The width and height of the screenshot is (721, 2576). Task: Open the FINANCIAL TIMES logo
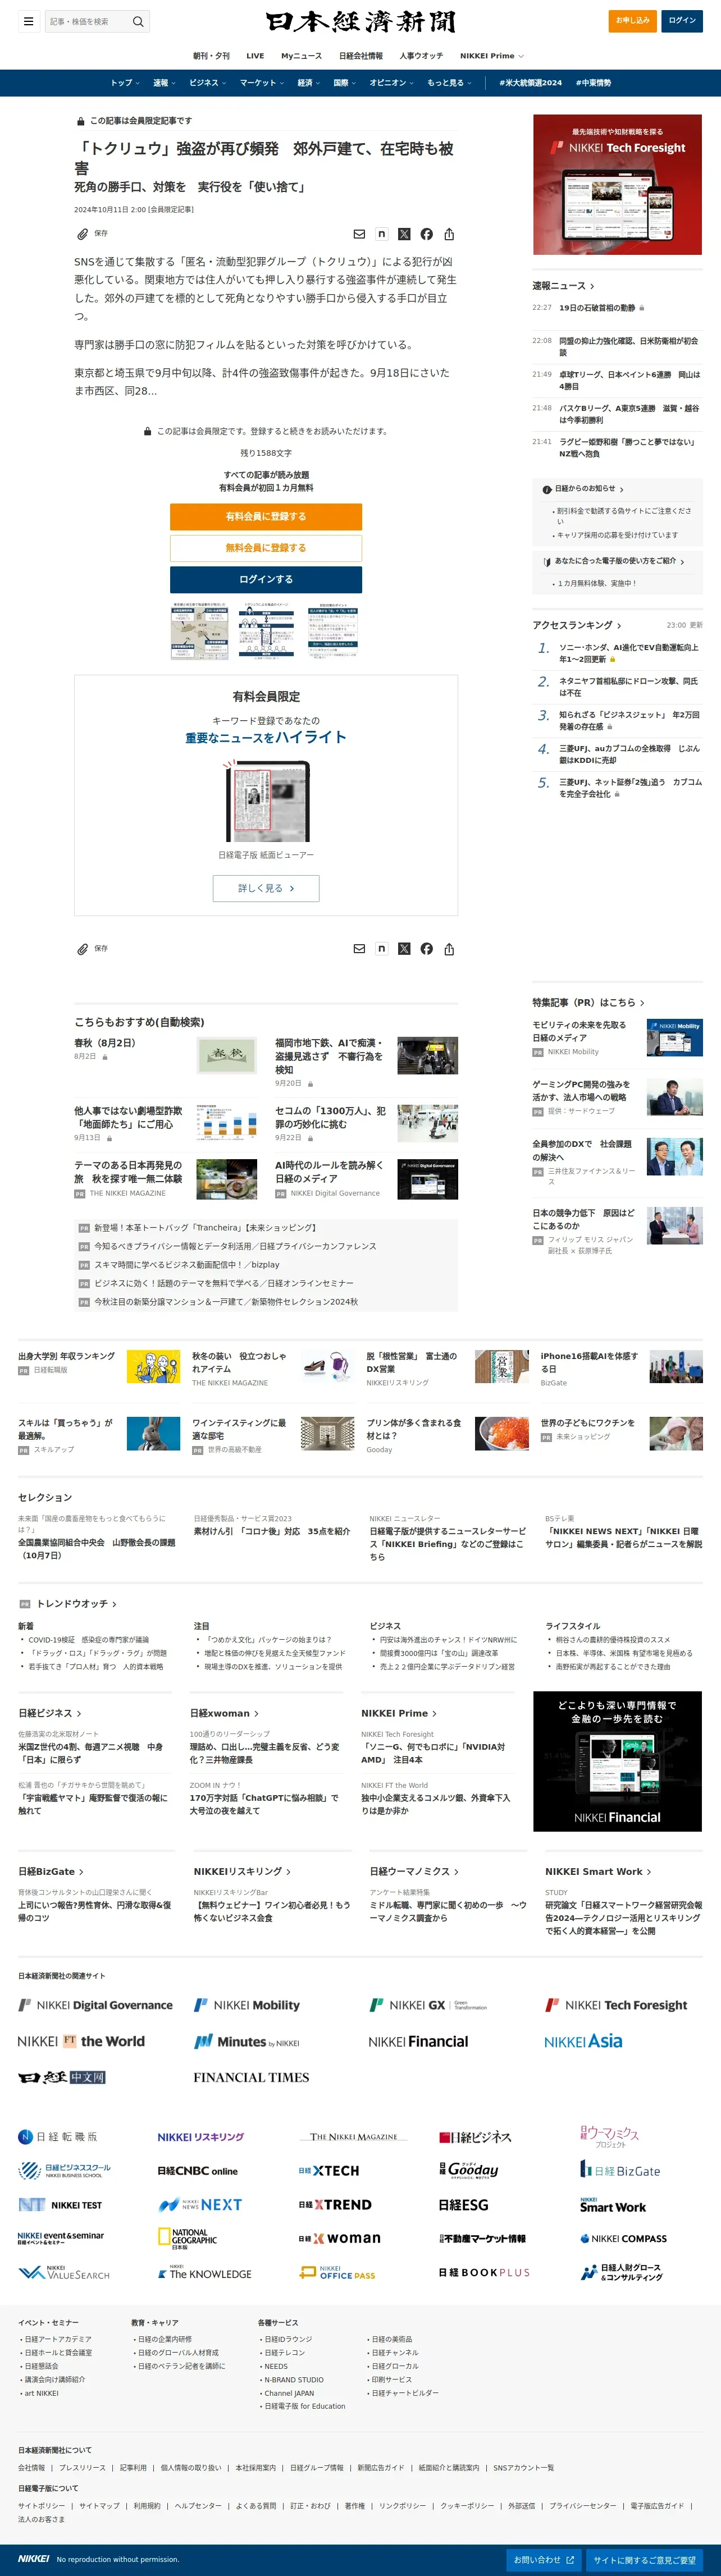251,2078
